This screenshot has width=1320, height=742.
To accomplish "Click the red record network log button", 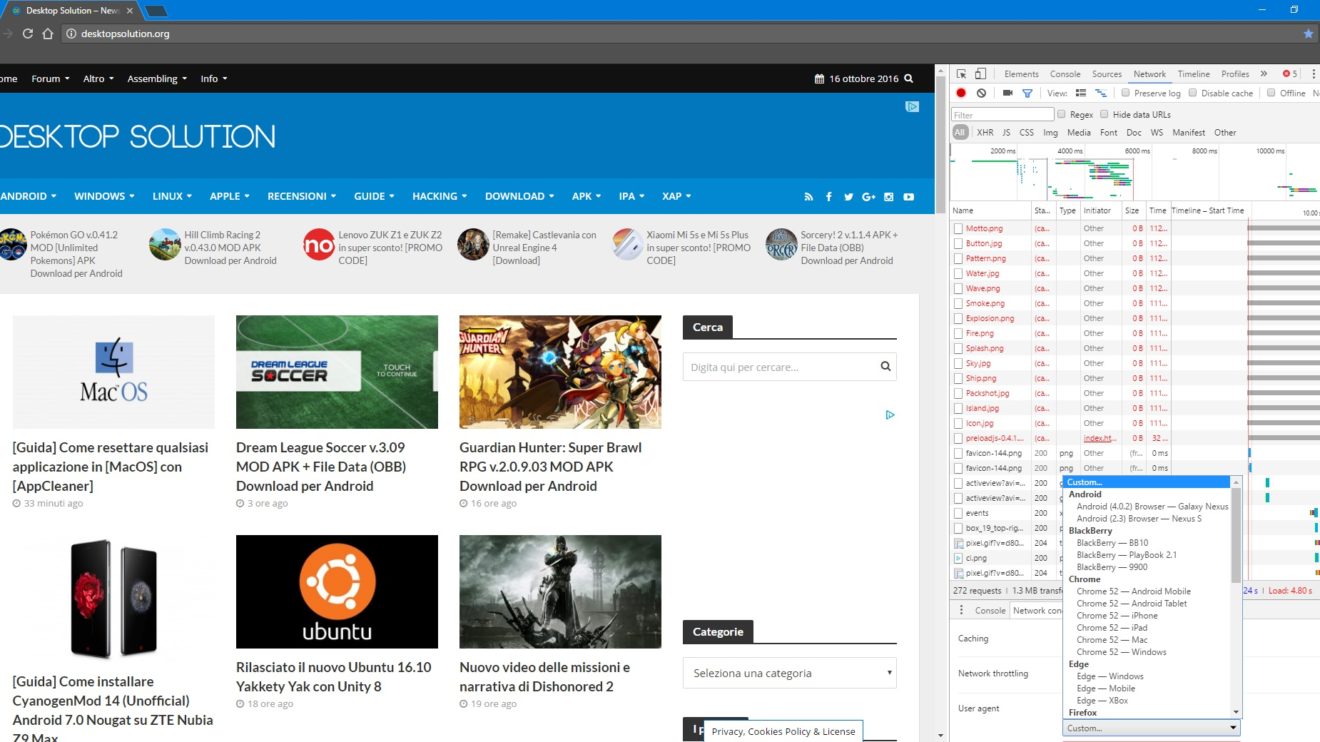I will (961, 93).
